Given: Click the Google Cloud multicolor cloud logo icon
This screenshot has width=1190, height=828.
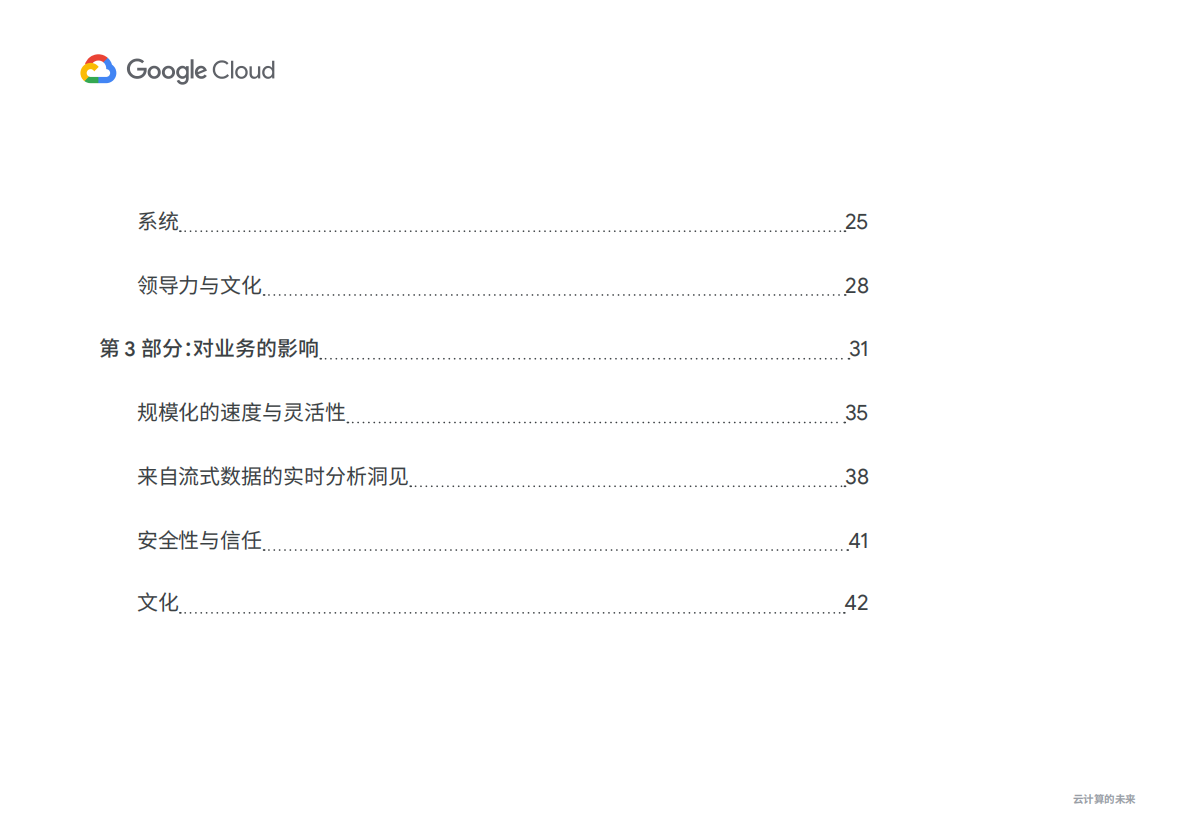Looking at the screenshot, I should (x=98, y=70).
